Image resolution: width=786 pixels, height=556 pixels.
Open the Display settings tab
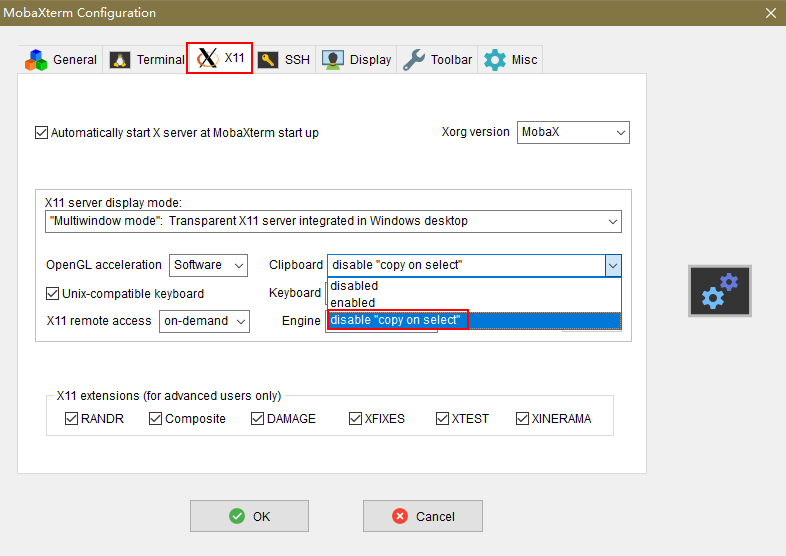[356, 60]
